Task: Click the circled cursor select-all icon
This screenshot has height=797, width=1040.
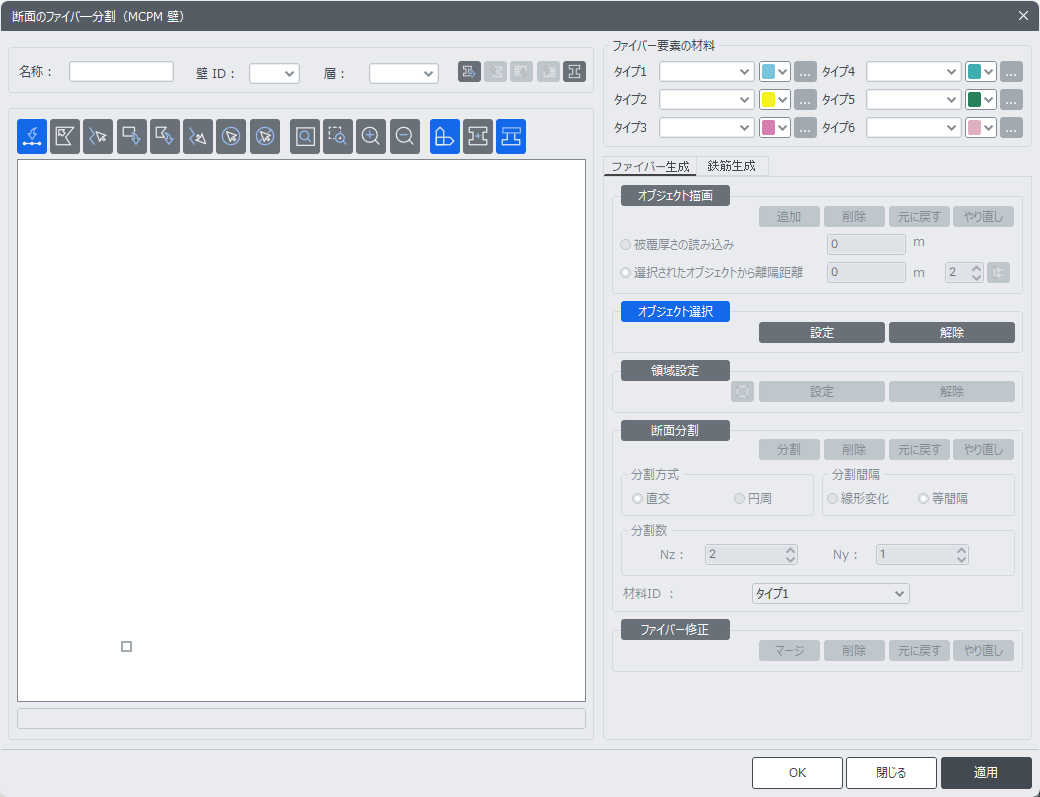Action: click(231, 137)
